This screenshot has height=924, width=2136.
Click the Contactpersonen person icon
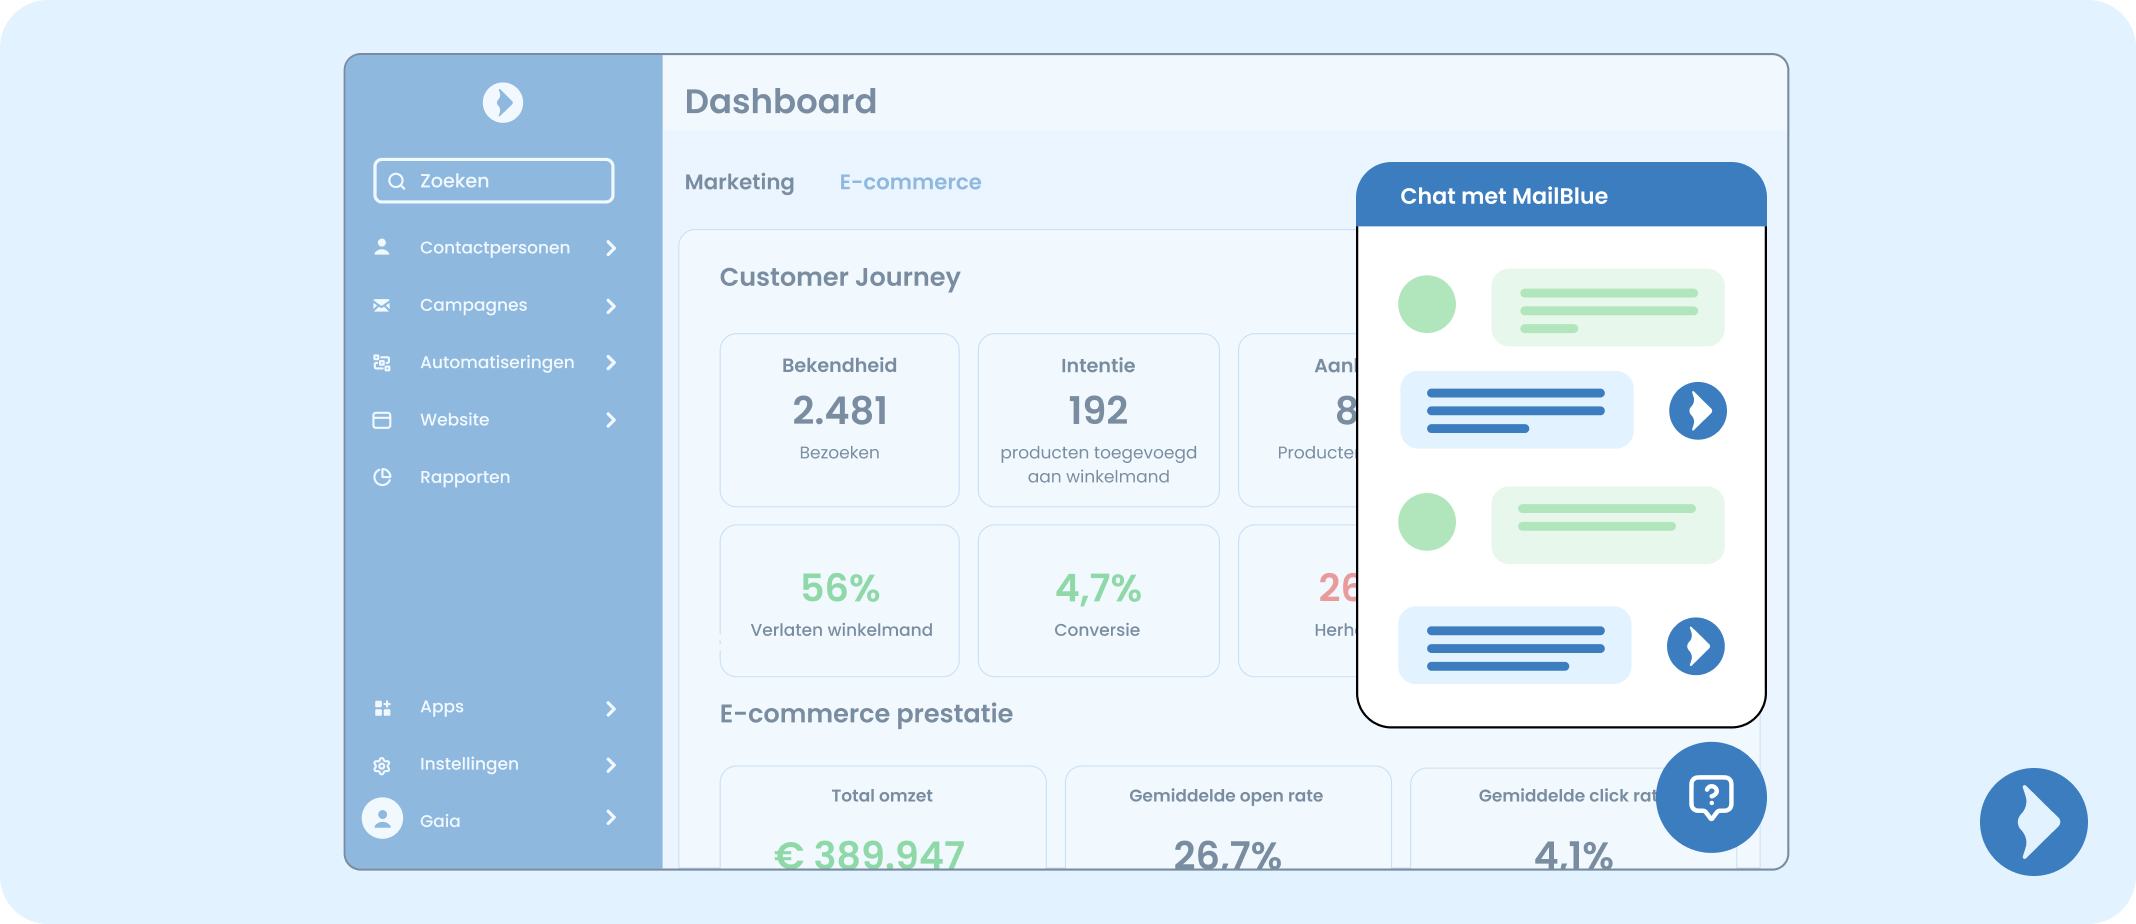click(382, 247)
